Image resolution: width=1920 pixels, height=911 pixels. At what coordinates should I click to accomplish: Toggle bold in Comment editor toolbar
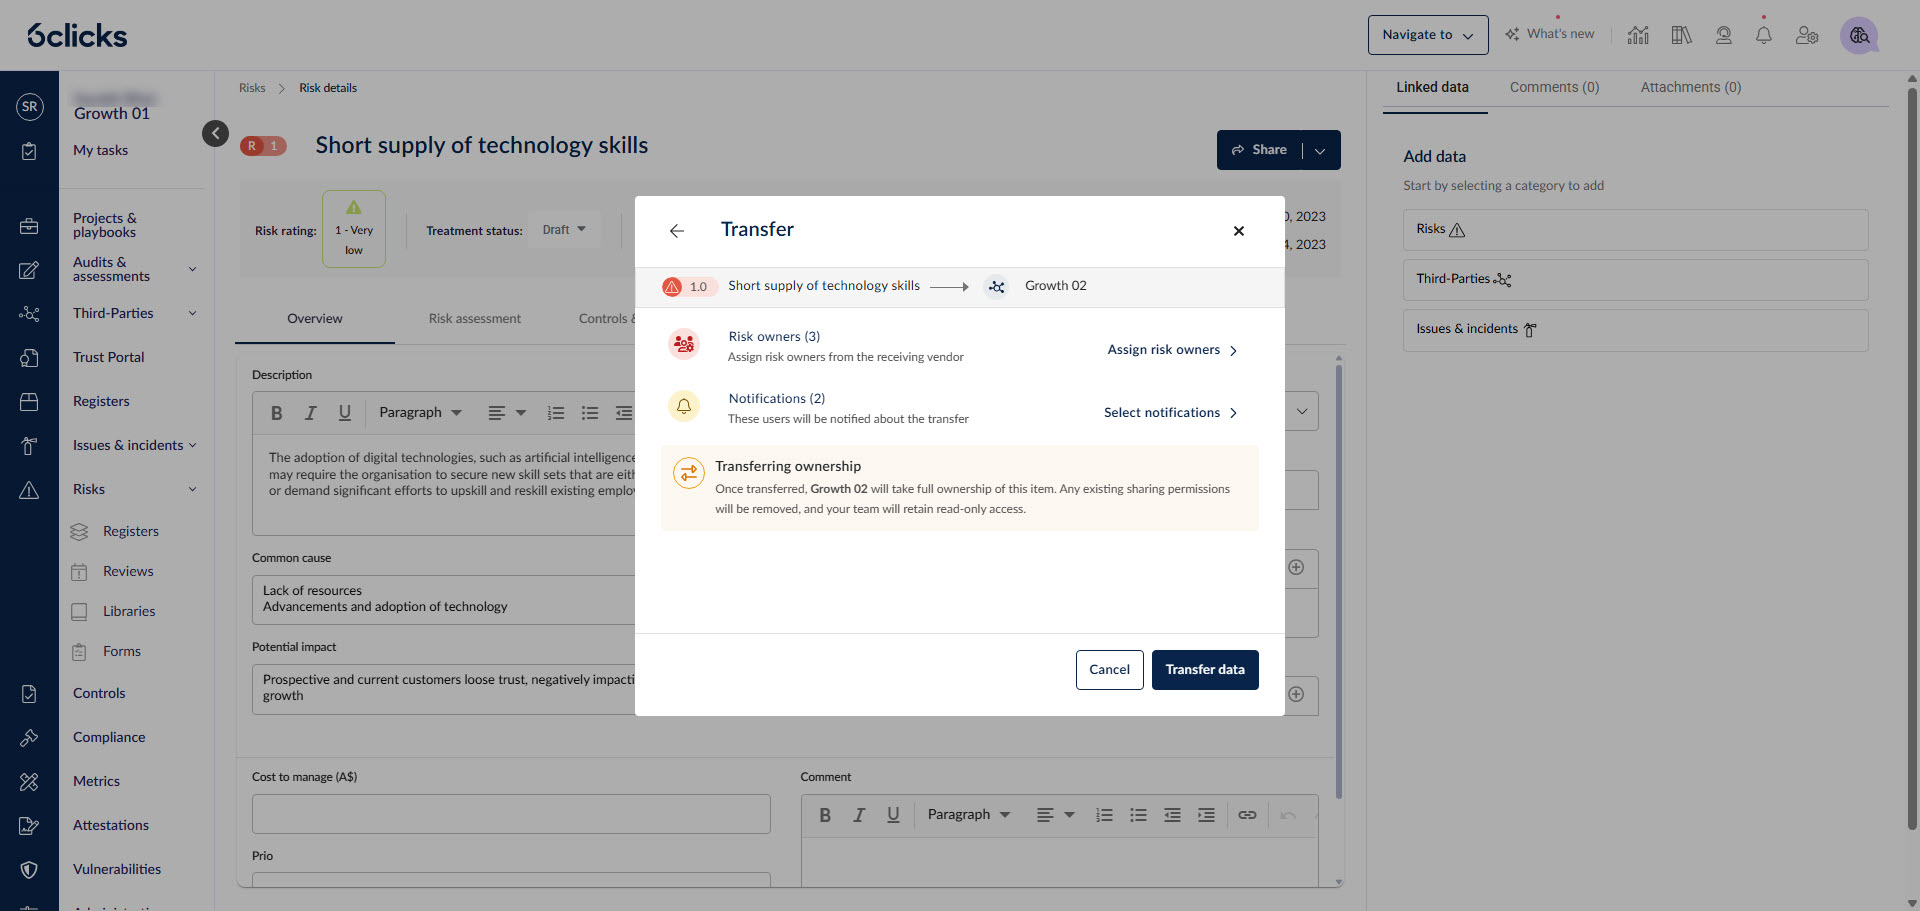825,815
